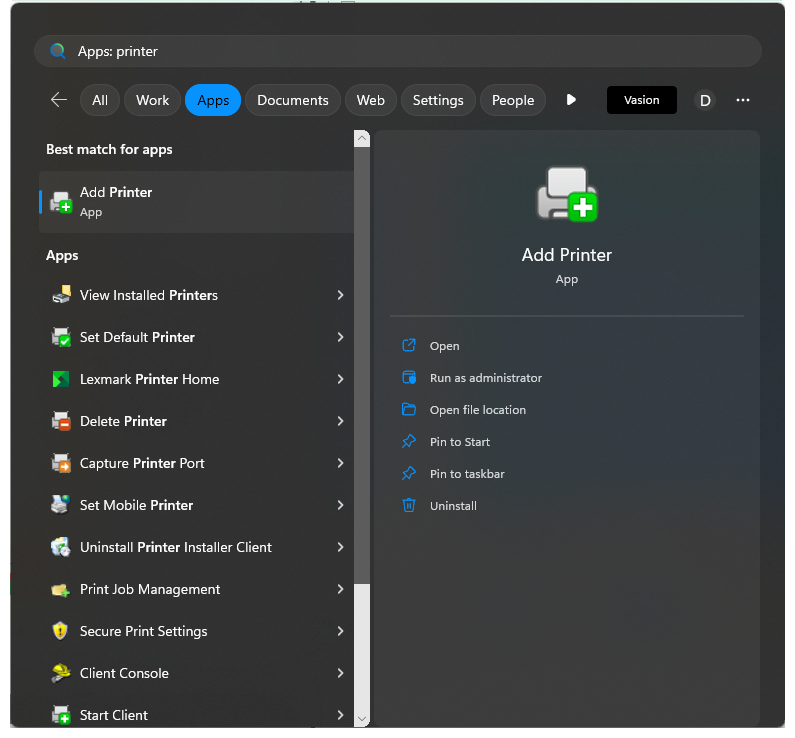Expand Lexmark Printer Home chevron

(340, 379)
